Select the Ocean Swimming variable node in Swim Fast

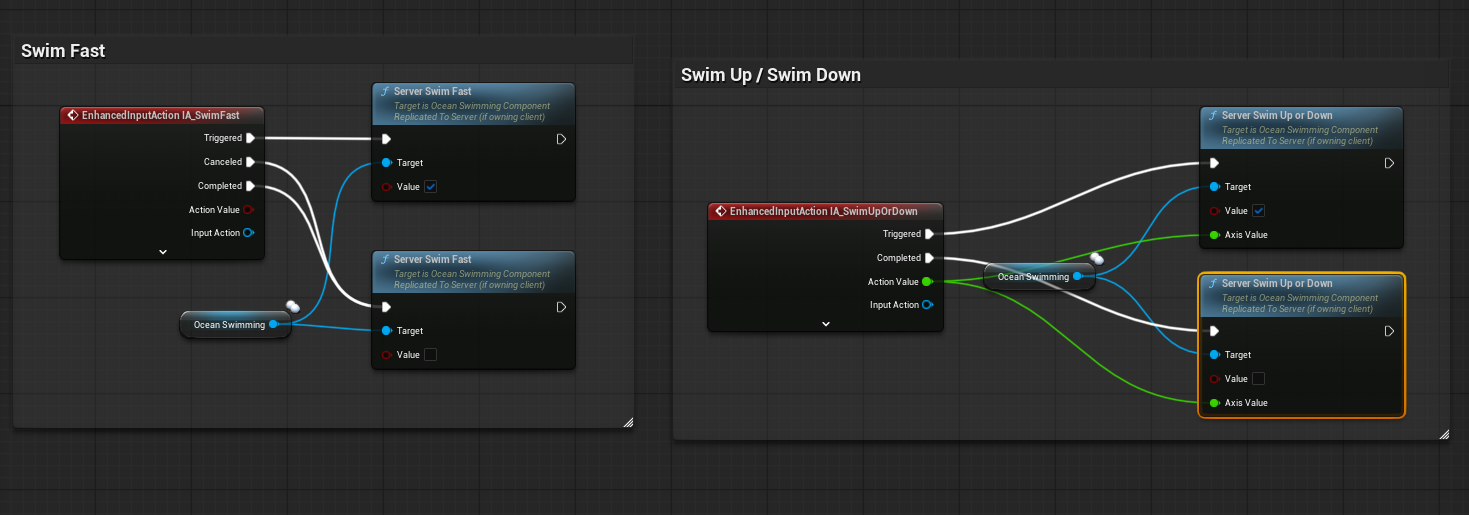coord(236,324)
